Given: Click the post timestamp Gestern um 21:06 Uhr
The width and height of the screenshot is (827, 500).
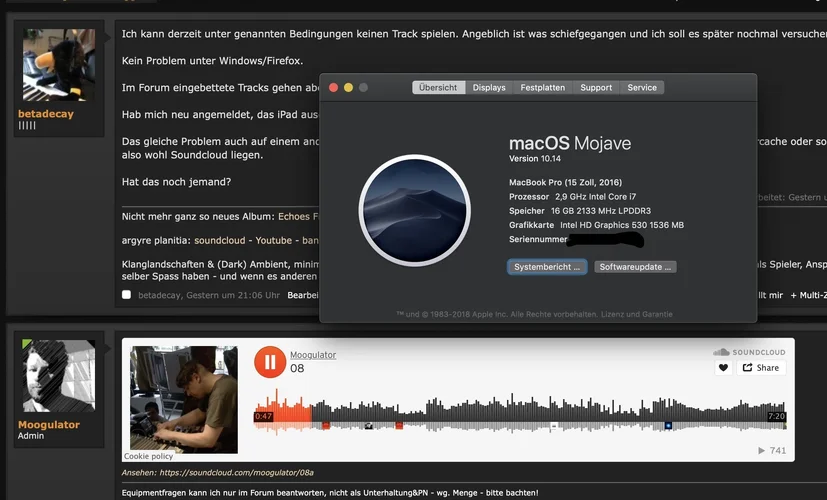Looking at the screenshot, I should (x=233, y=295).
